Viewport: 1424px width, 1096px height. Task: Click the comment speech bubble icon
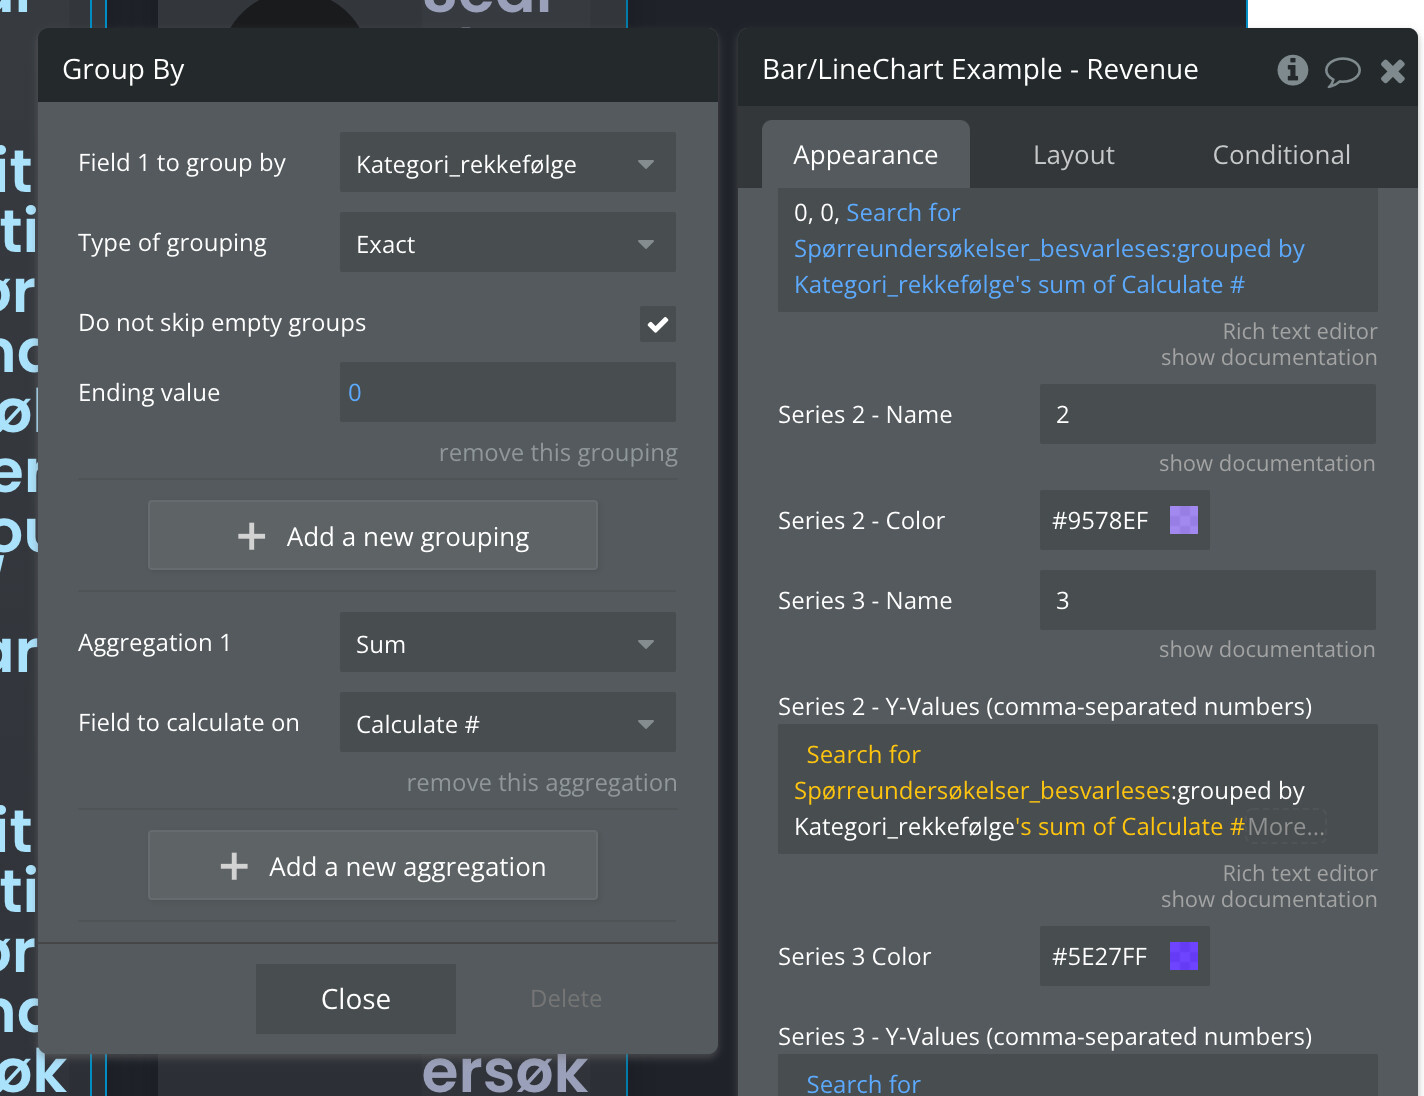[1342, 71]
